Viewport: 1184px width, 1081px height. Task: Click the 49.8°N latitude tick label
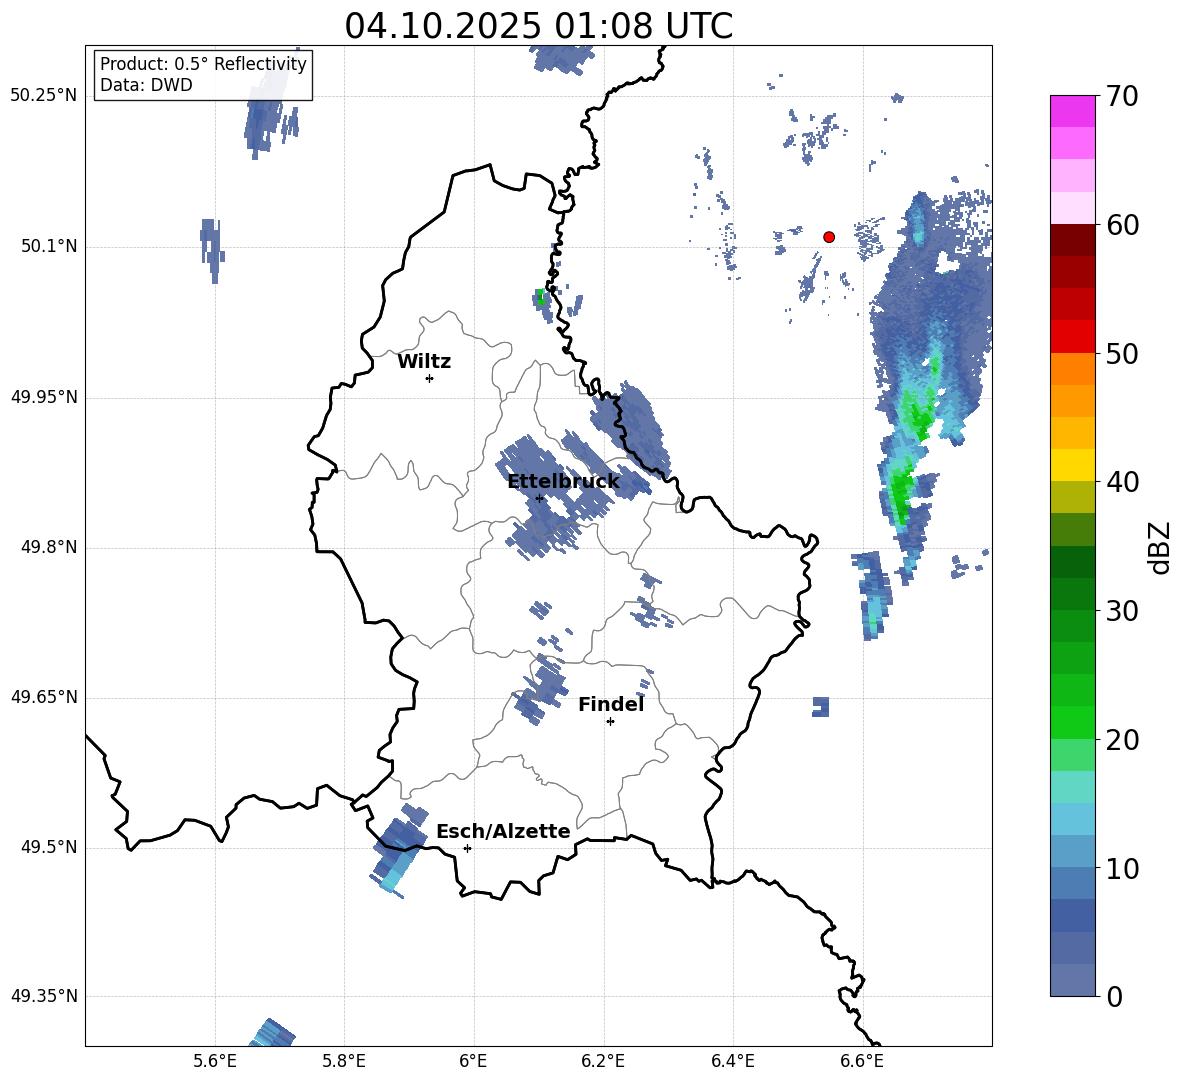49,547
